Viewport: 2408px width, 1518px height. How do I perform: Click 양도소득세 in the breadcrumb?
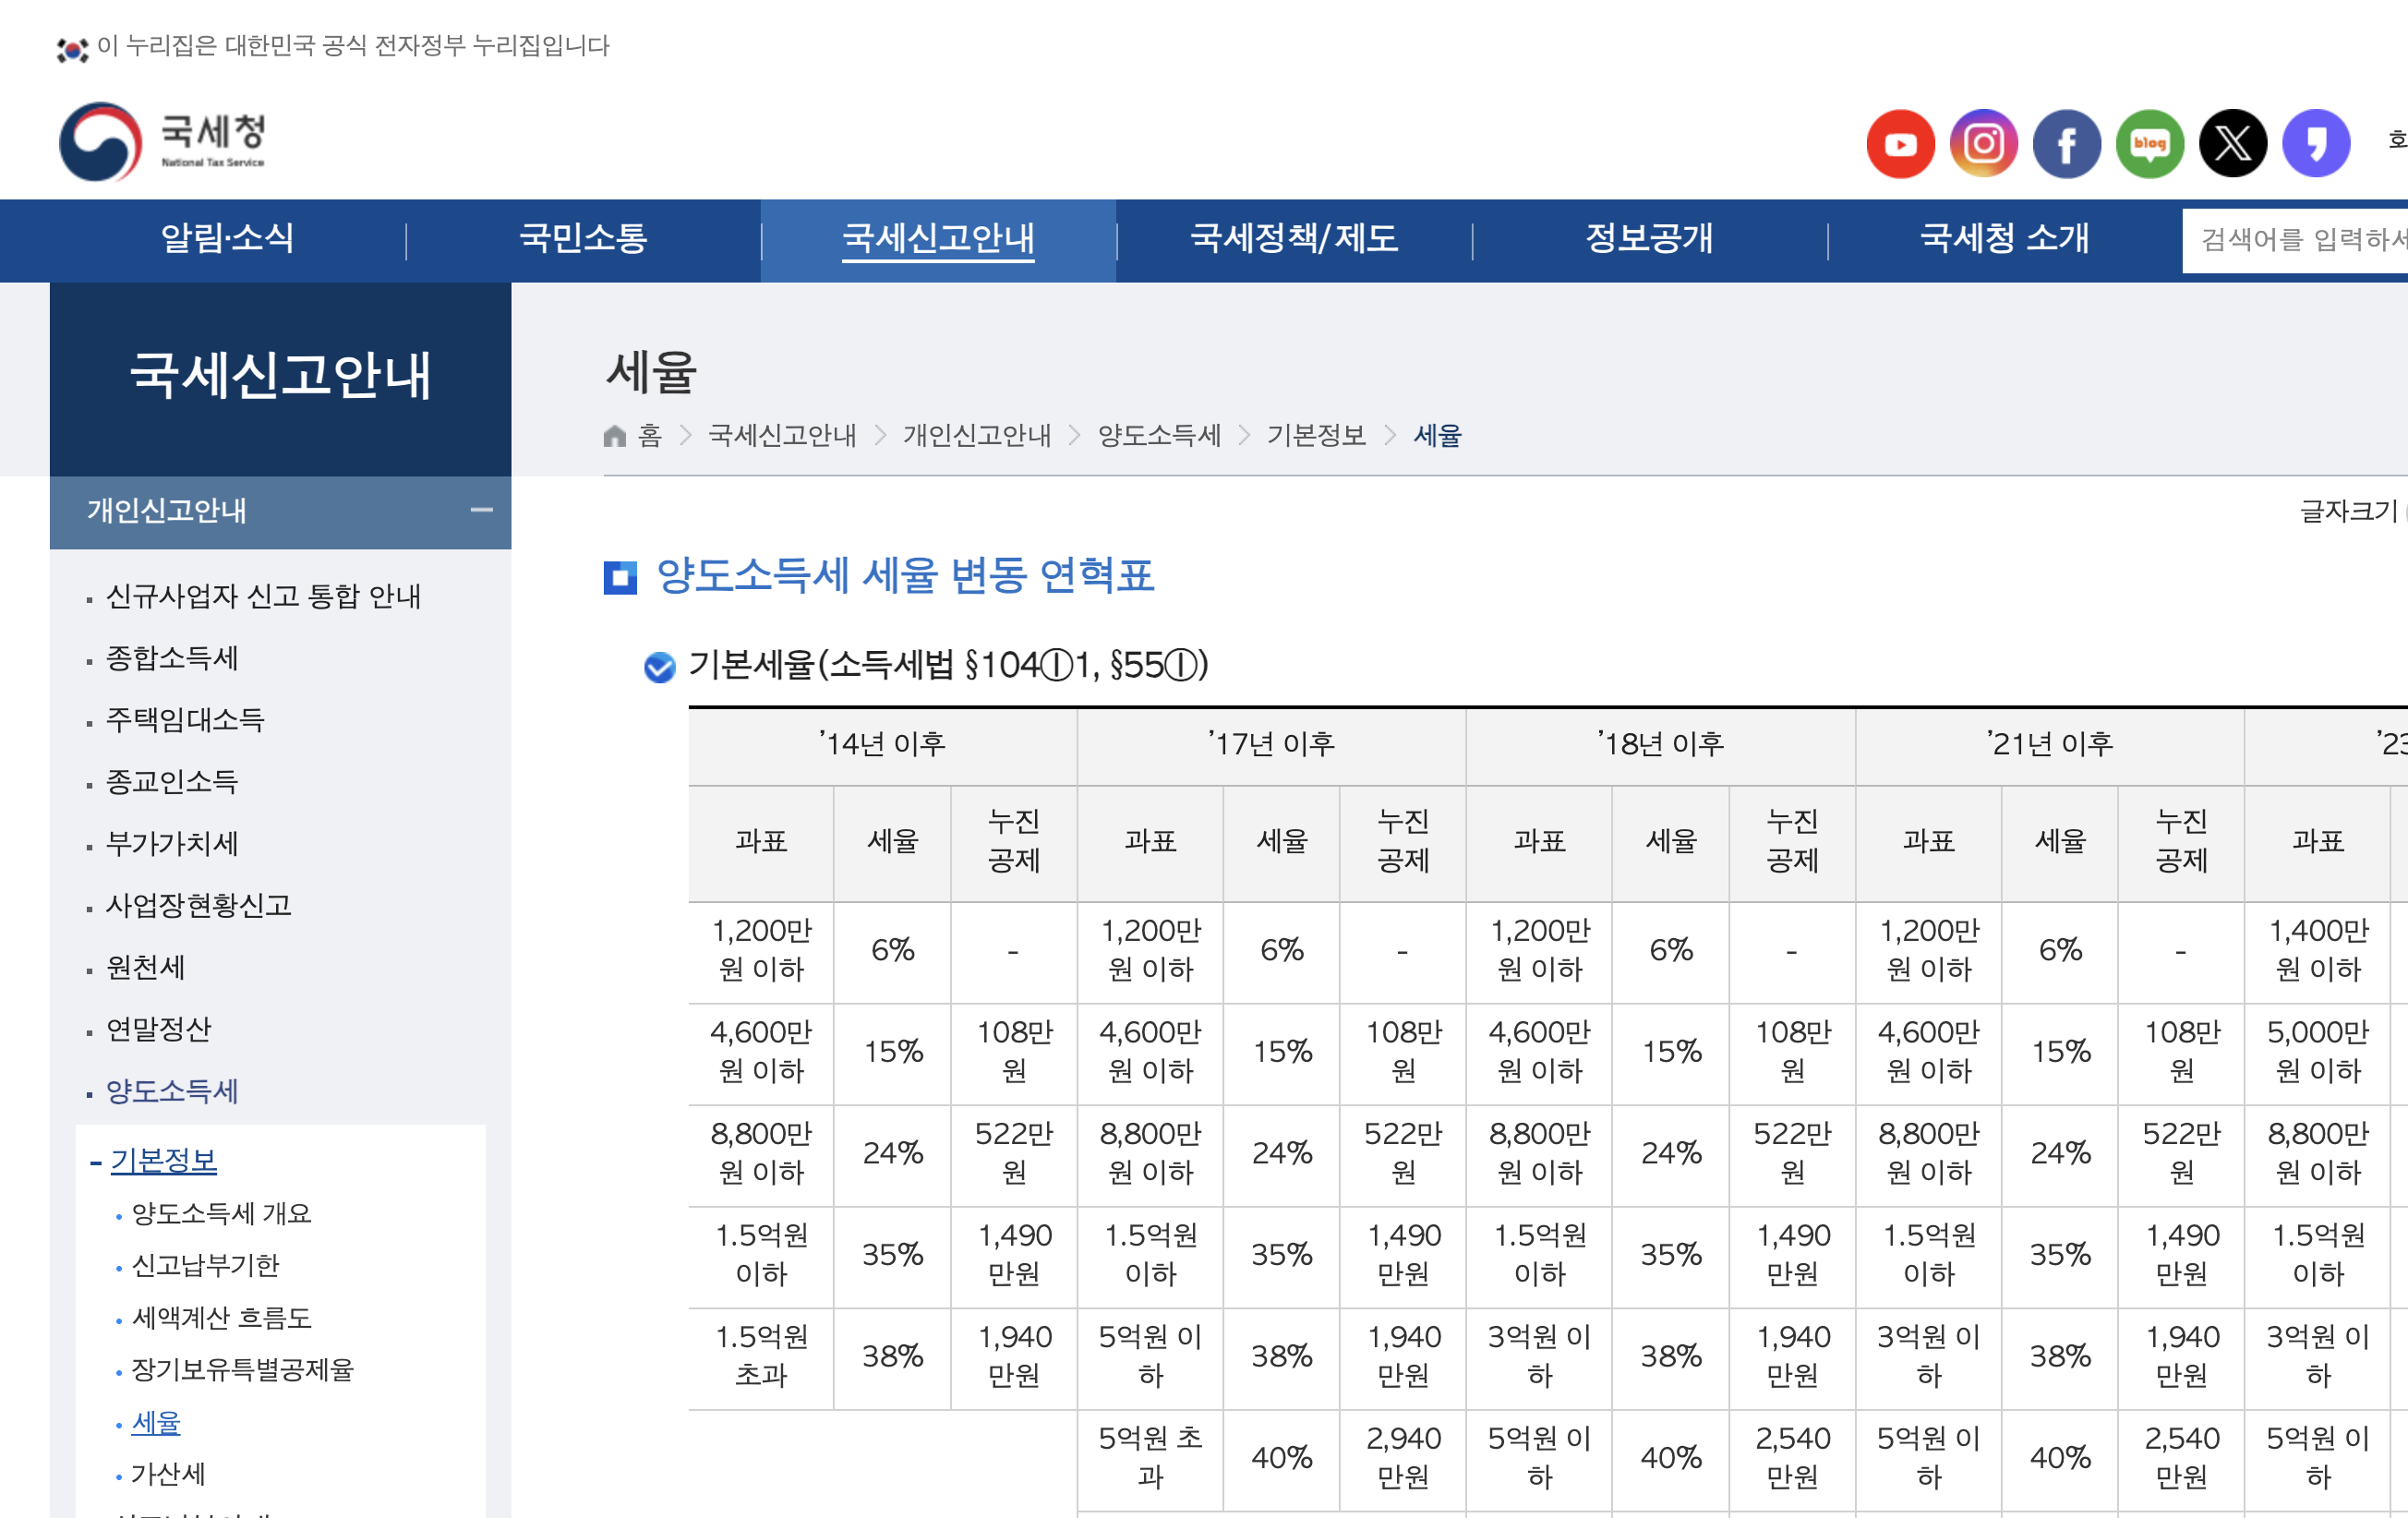tap(1159, 436)
